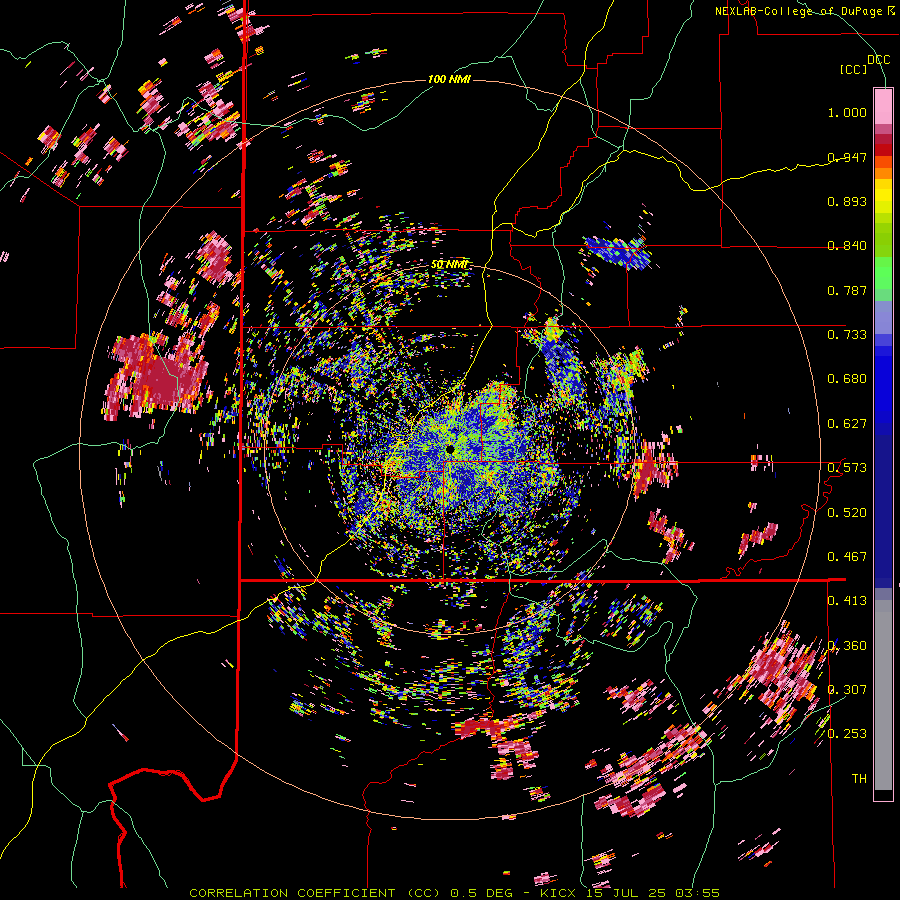Click the 0.253 color scale value
The width and height of the screenshot is (900, 900).
pos(847,734)
